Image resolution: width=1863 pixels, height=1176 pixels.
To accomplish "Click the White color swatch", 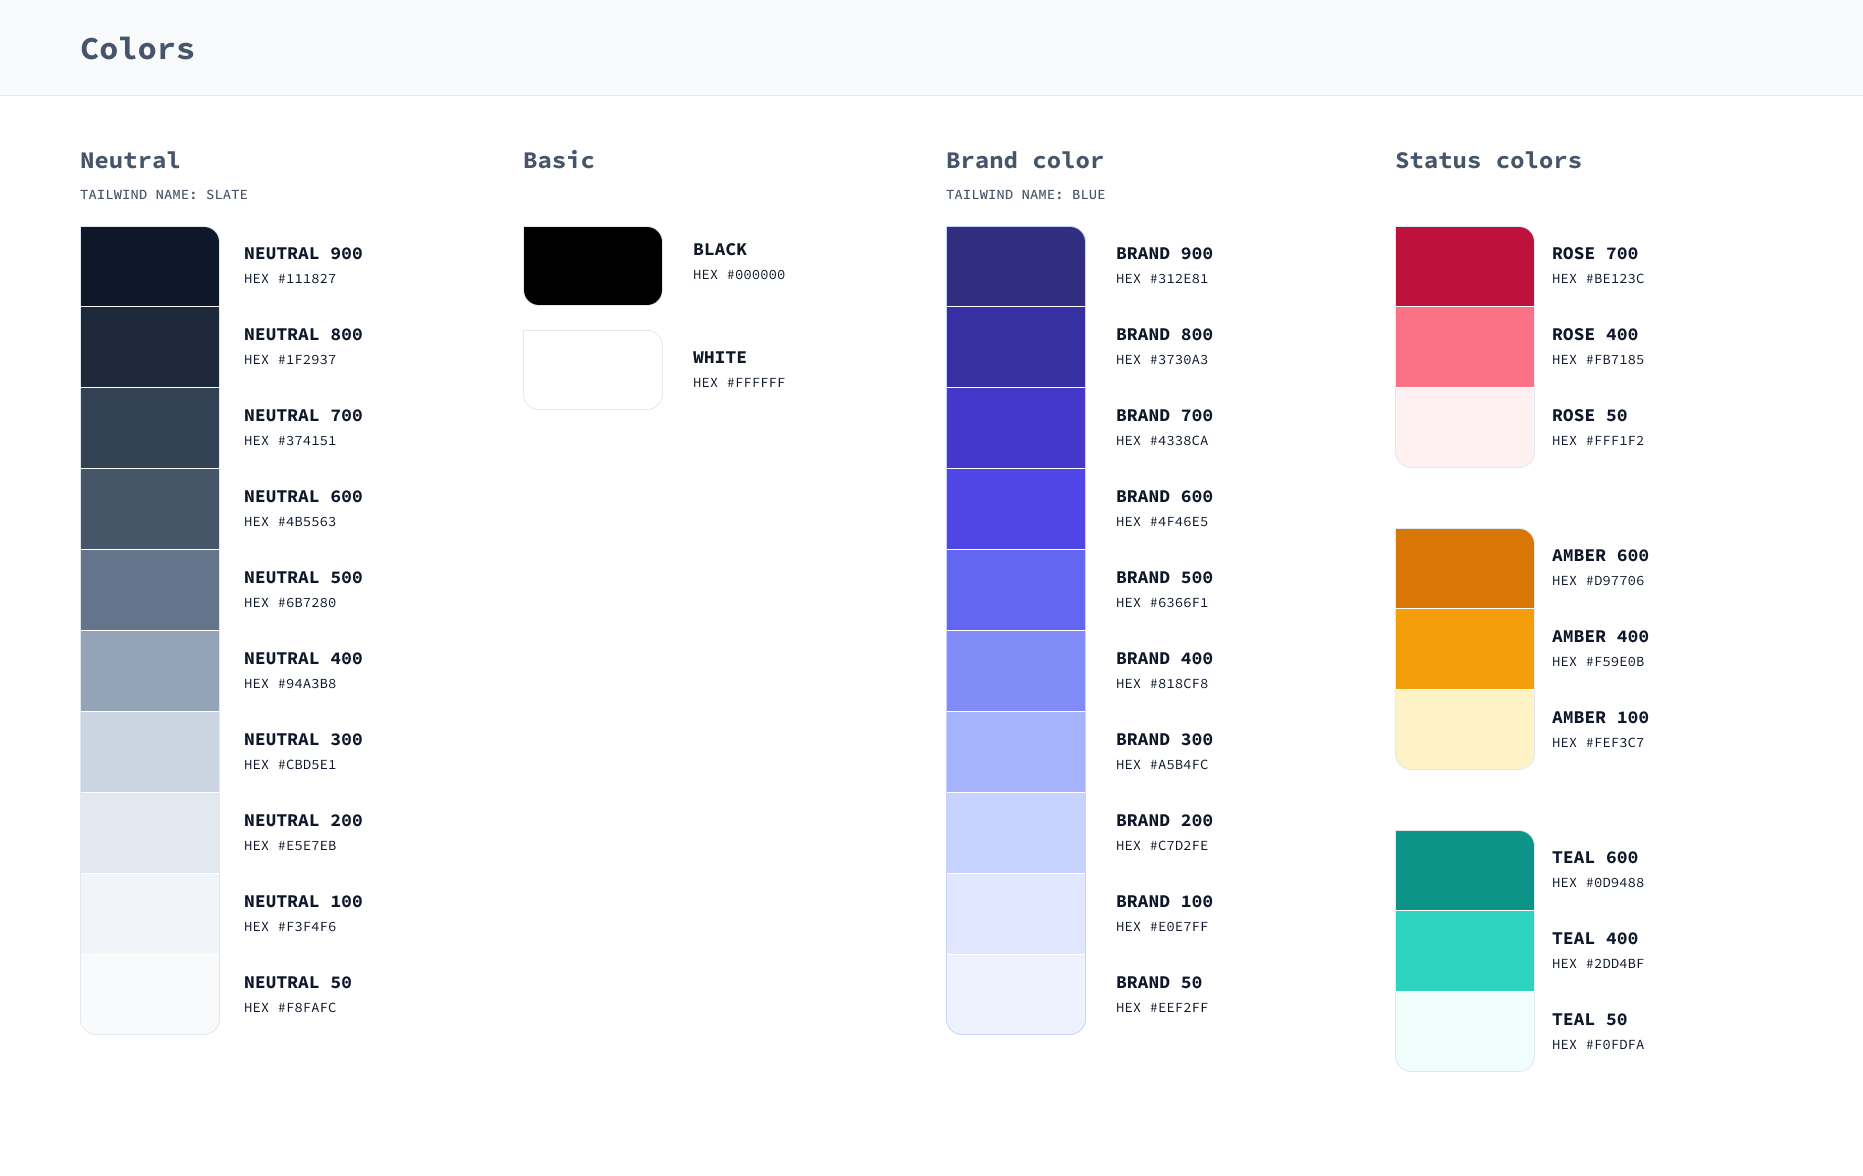I will 593,370.
